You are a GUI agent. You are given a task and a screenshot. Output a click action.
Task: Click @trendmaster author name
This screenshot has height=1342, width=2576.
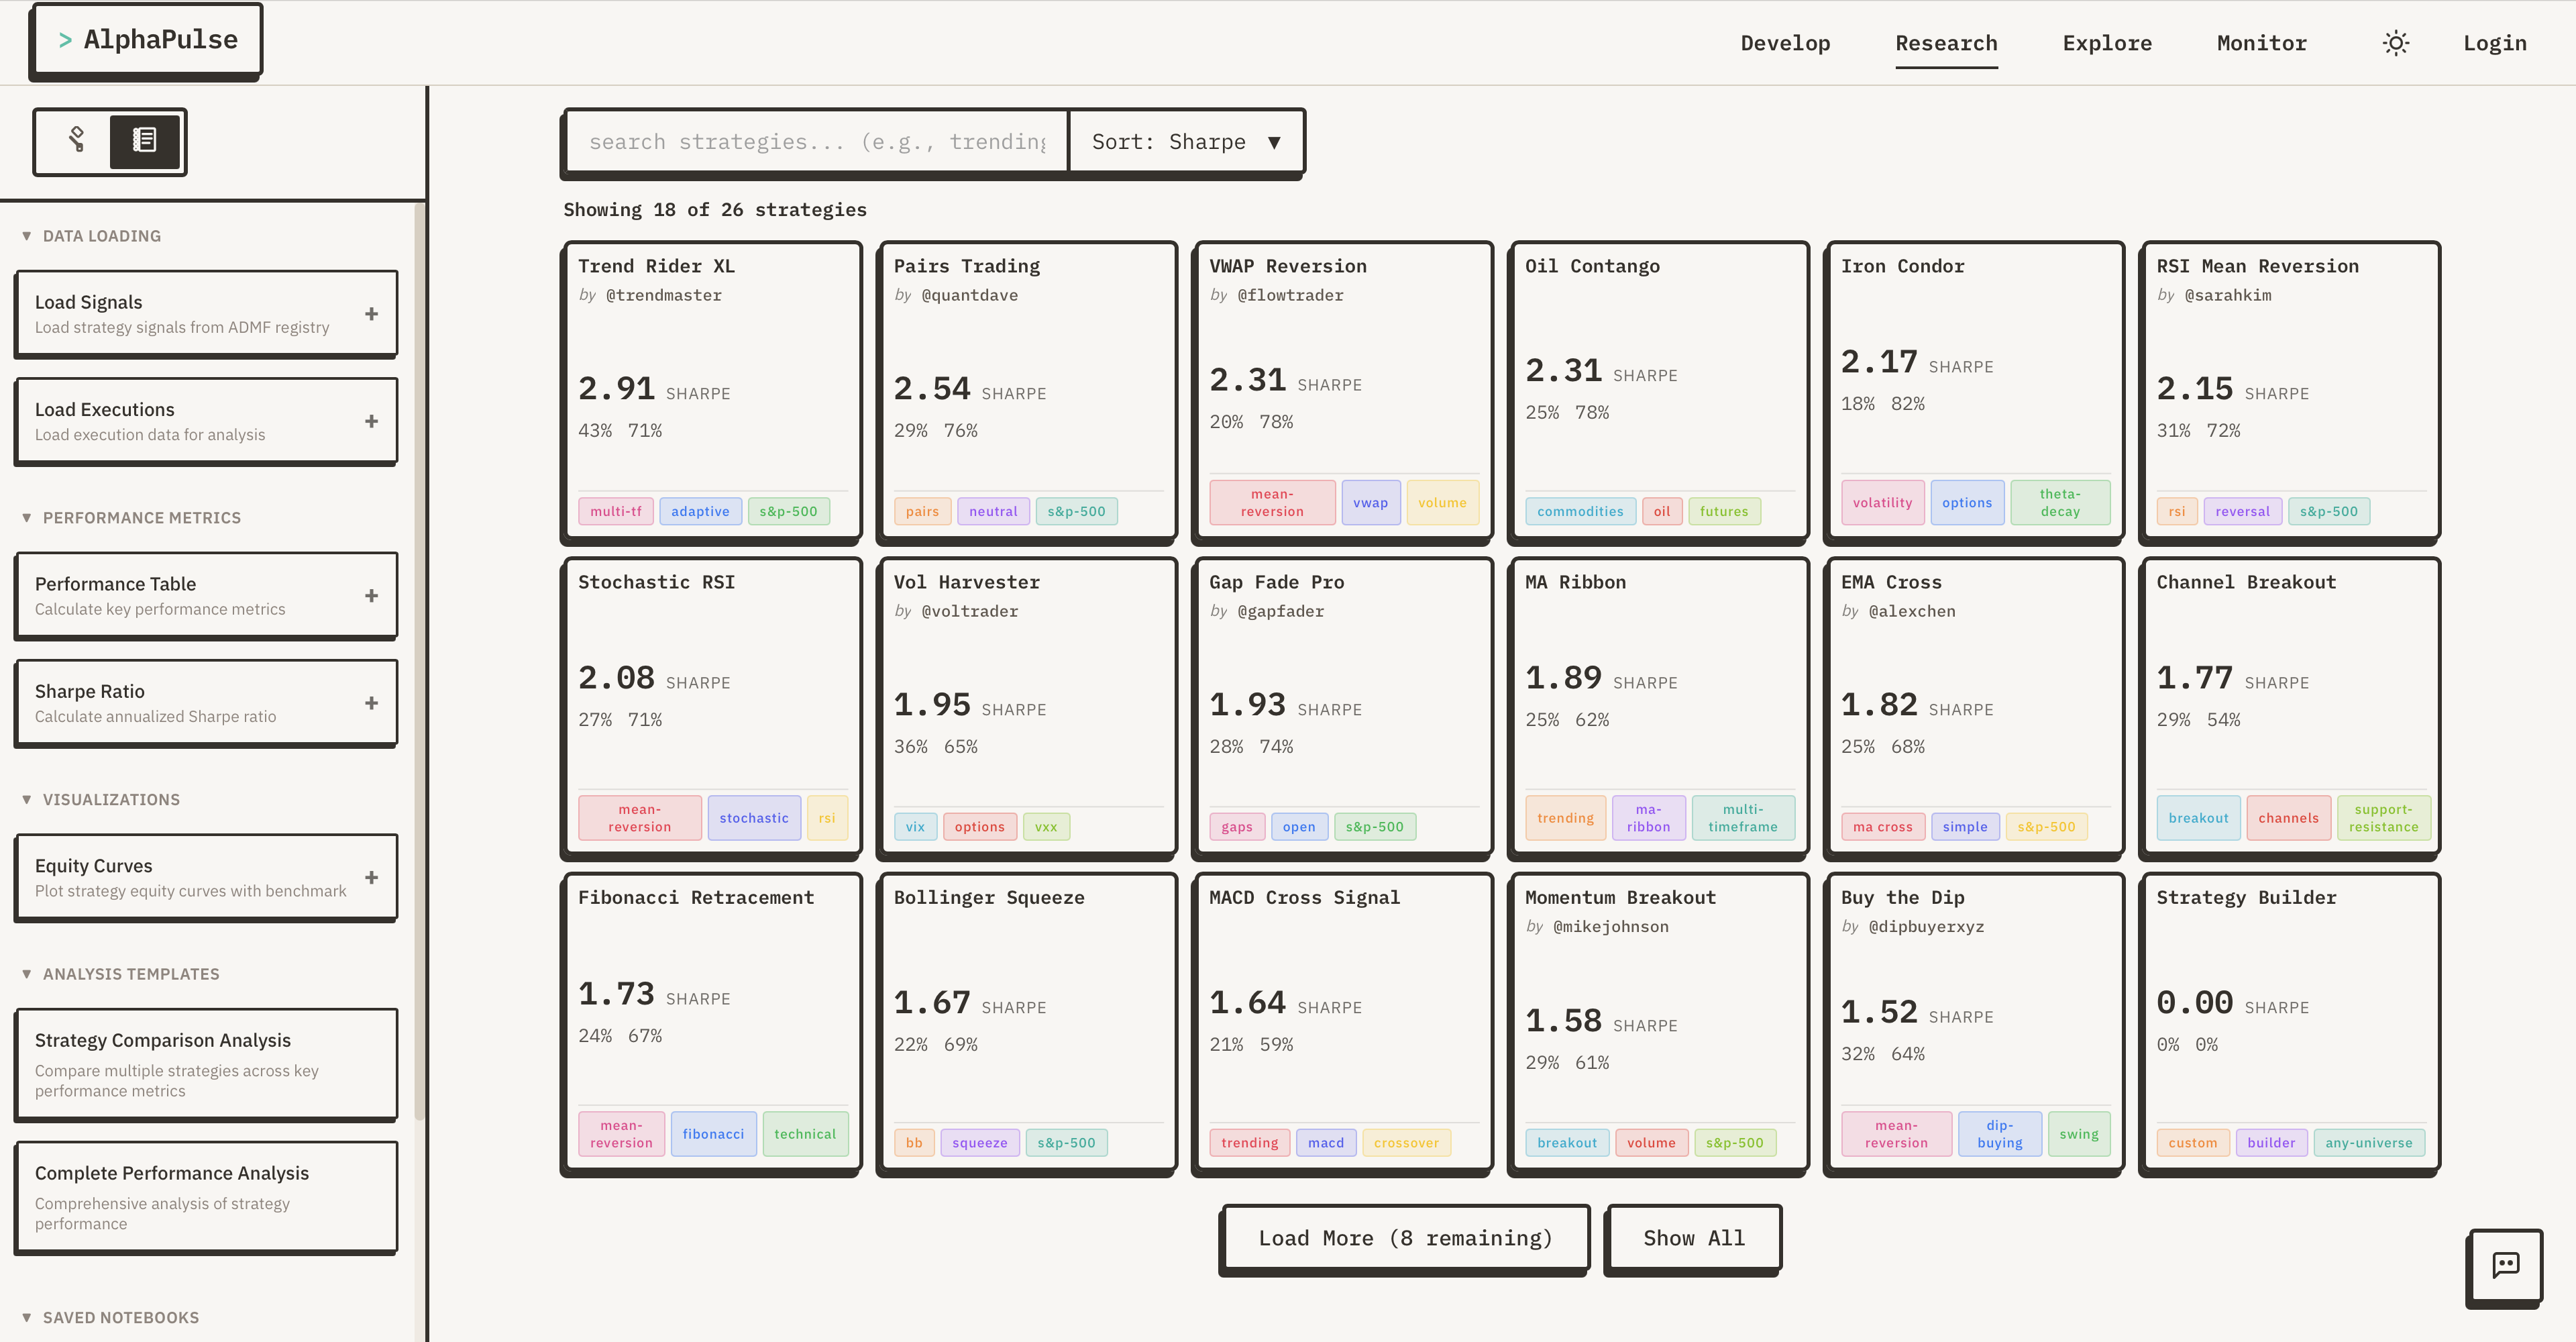[x=663, y=295]
